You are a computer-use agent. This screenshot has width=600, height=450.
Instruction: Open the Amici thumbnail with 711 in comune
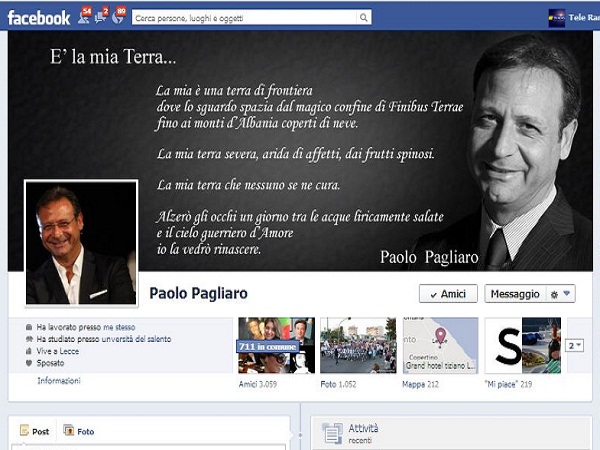tap(275, 345)
